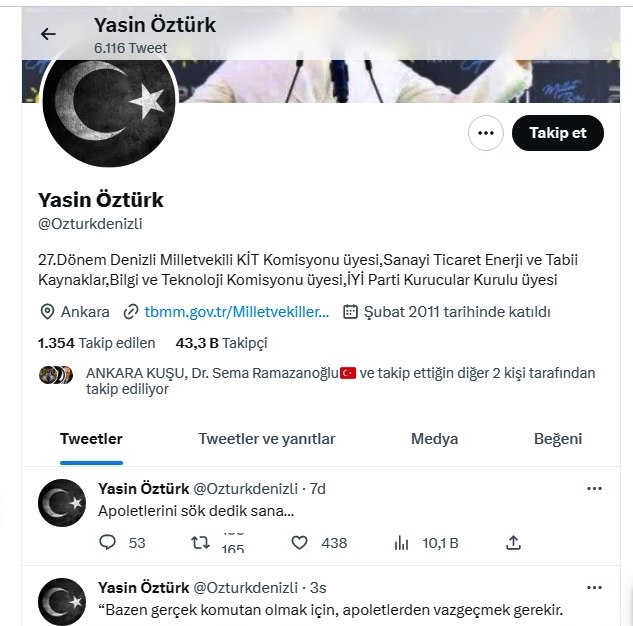Open the first tweet's three-dot menu
The image size is (633, 626).
pos(594,489)
